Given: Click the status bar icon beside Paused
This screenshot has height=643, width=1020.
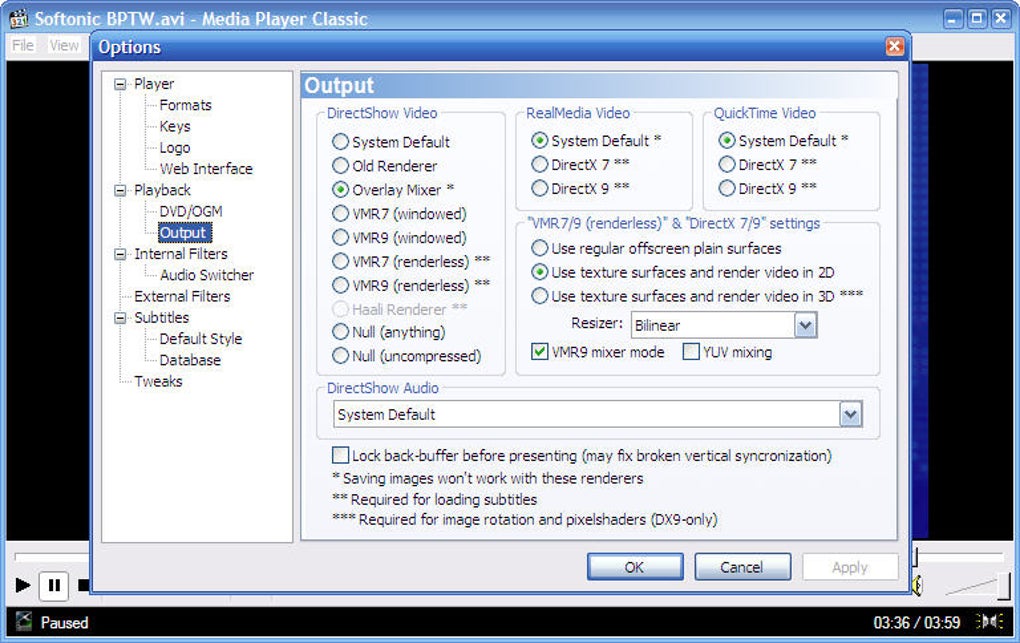Looking at the screenshot, I should [x=23, y=622].
